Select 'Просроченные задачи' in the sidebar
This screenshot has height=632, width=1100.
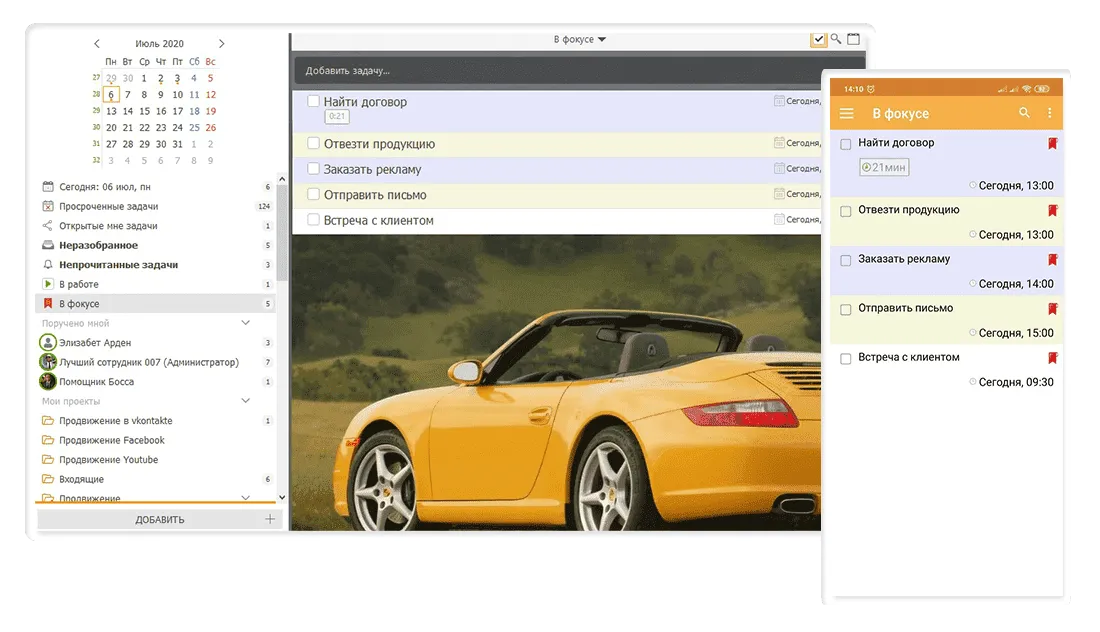coord(108,206)
